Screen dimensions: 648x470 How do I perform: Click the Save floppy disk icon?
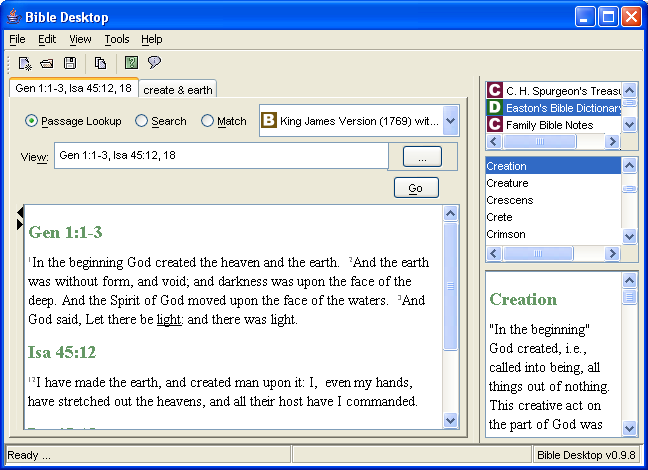pyautogui.click(x=70, y=63)
